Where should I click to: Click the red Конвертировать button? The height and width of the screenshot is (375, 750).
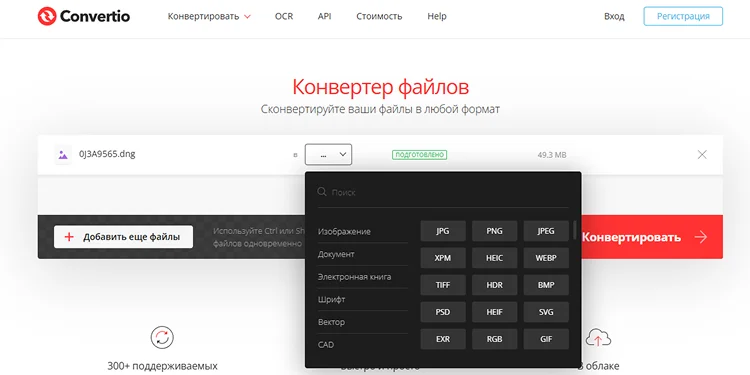point(652,237)
